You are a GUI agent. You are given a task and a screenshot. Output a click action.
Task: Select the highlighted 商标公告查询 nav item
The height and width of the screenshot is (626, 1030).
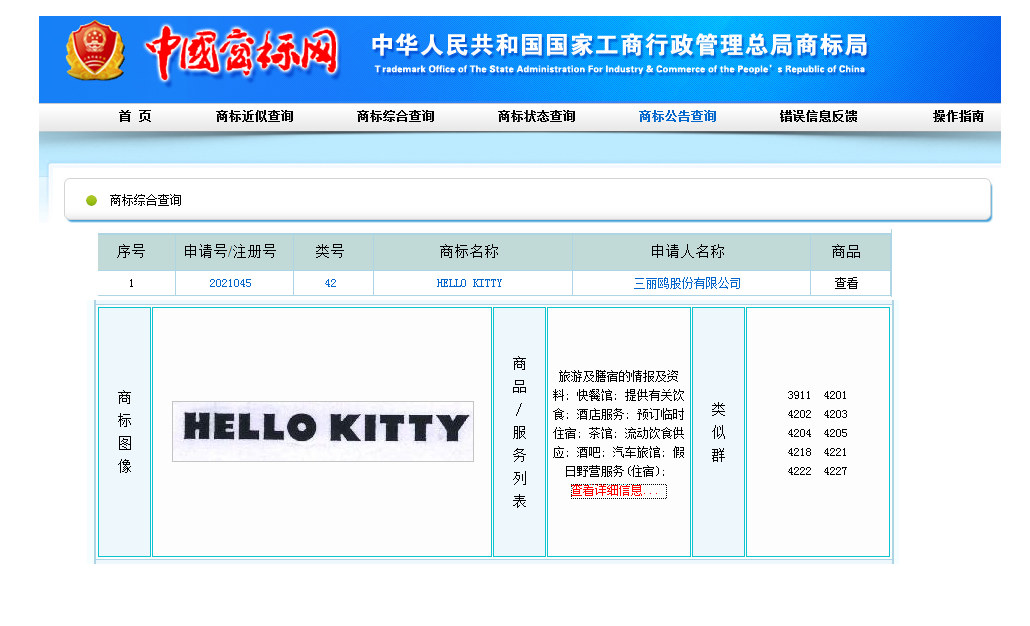[x=677, y=116]
